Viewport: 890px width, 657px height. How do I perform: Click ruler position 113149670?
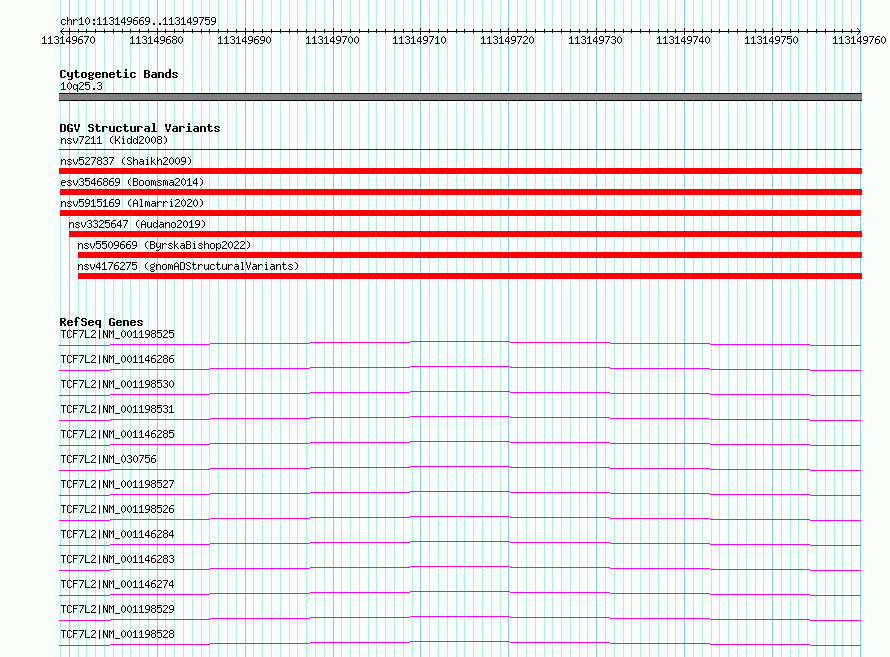pyautogui.click(x=69, y=40)
